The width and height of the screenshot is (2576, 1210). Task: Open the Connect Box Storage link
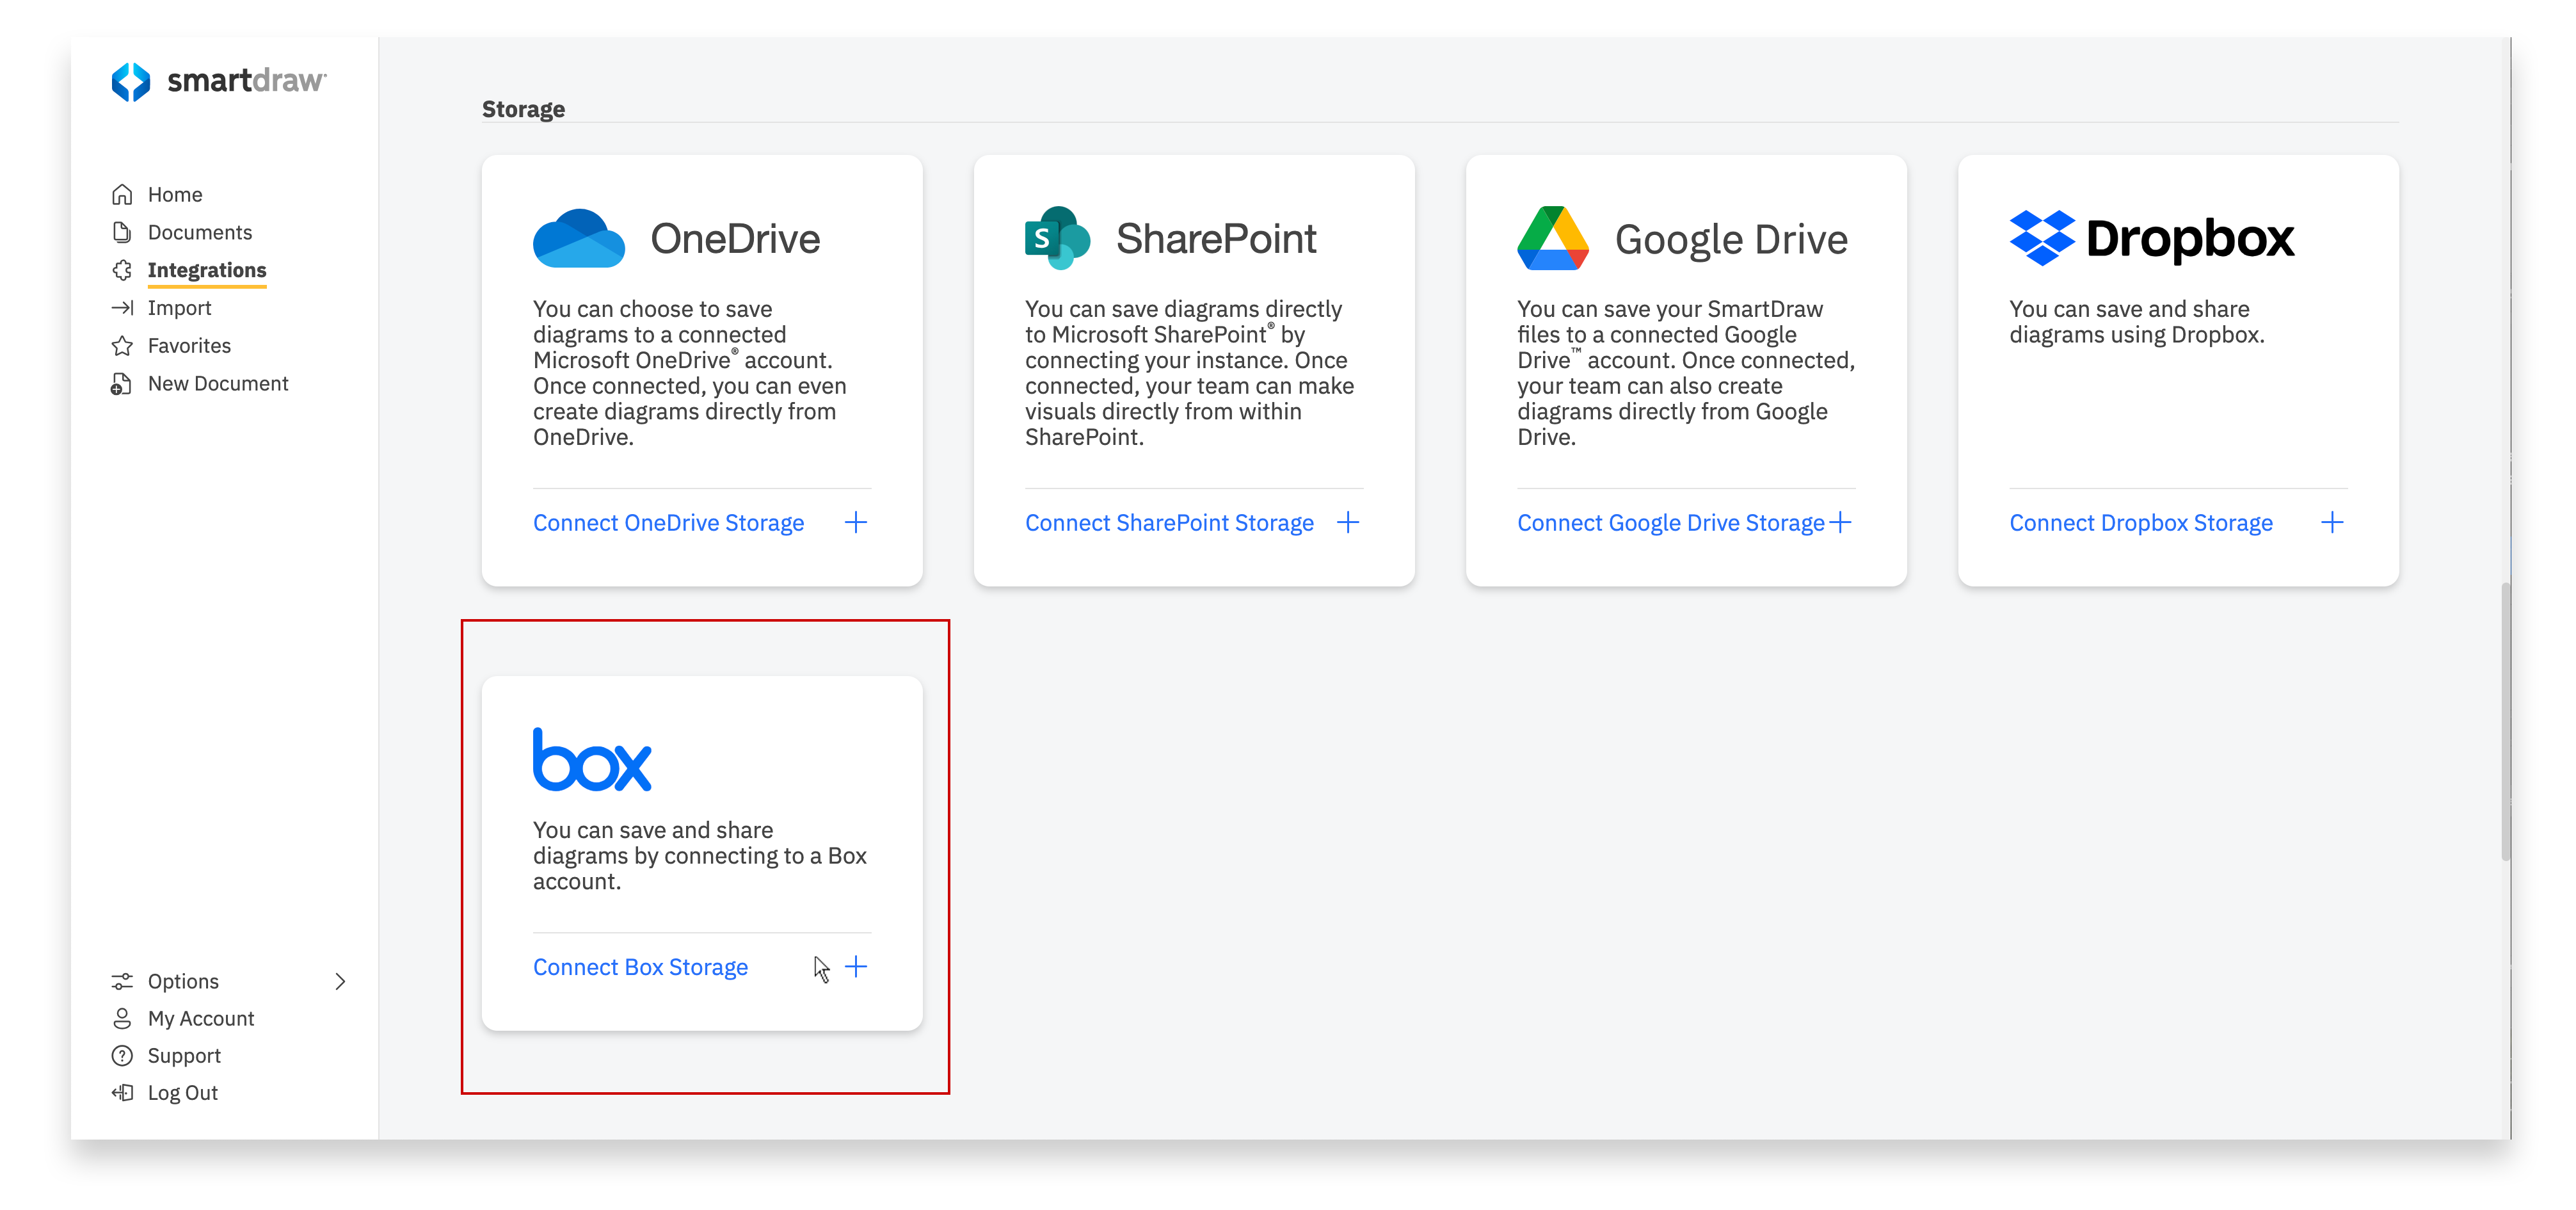(640, 966)
